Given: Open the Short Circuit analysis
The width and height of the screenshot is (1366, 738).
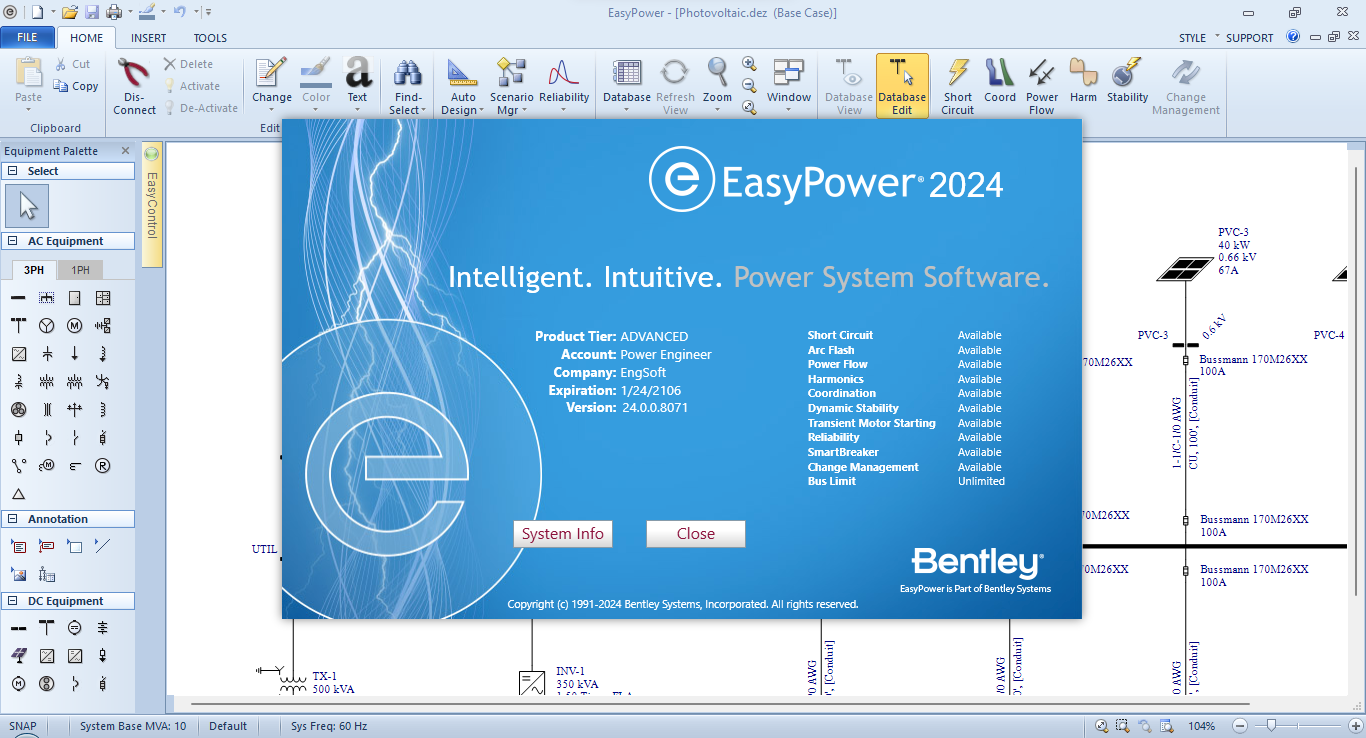Looking at the screenshot, I should pyautogui.click(x=958, y=86).
